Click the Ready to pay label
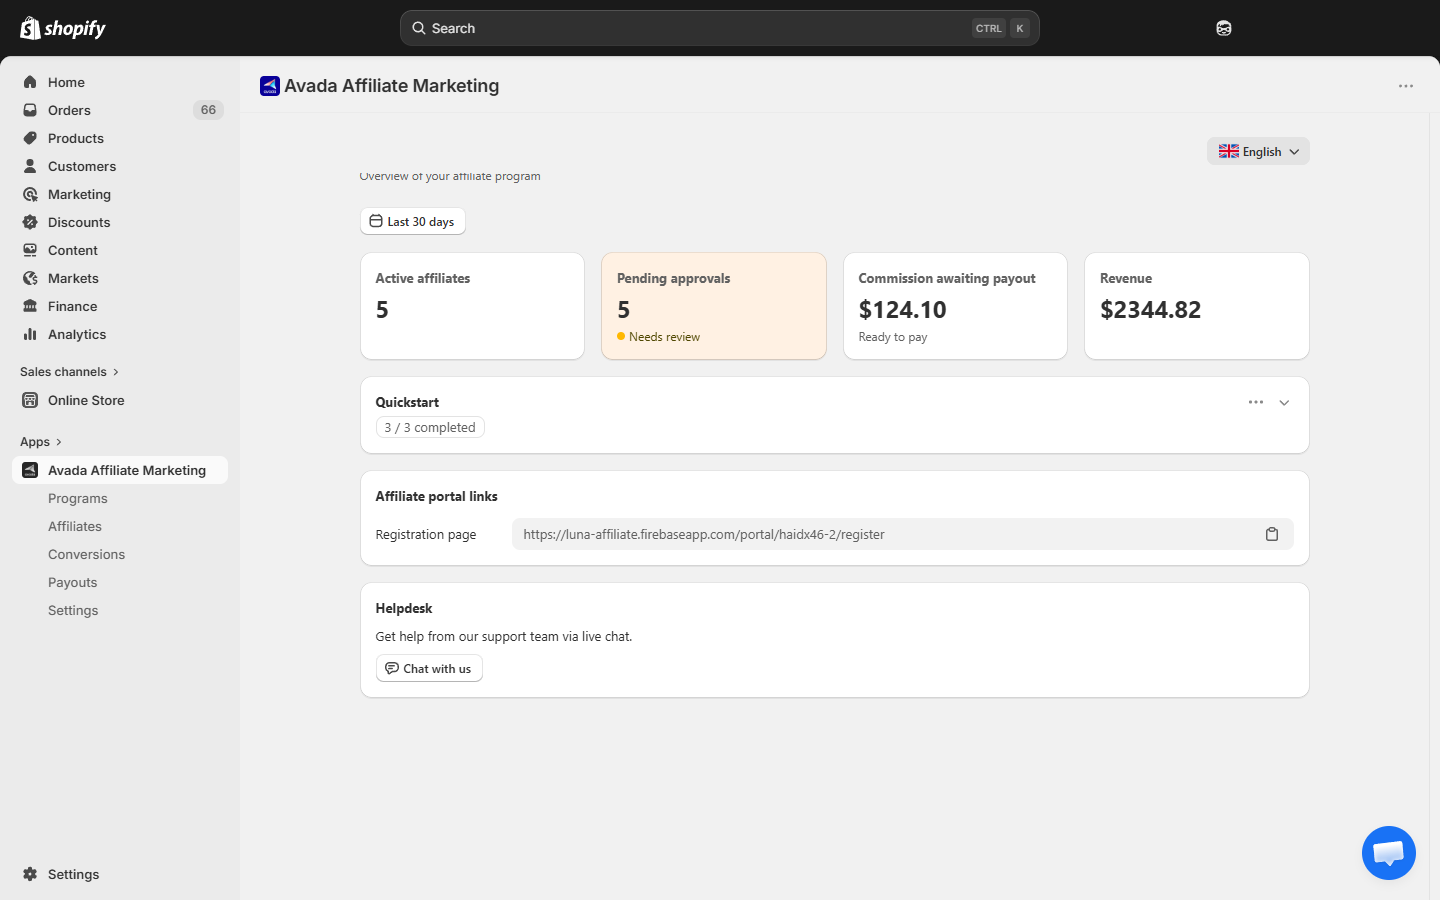The height and width of the screenshot is (900, 1440). tap(893, 337)
